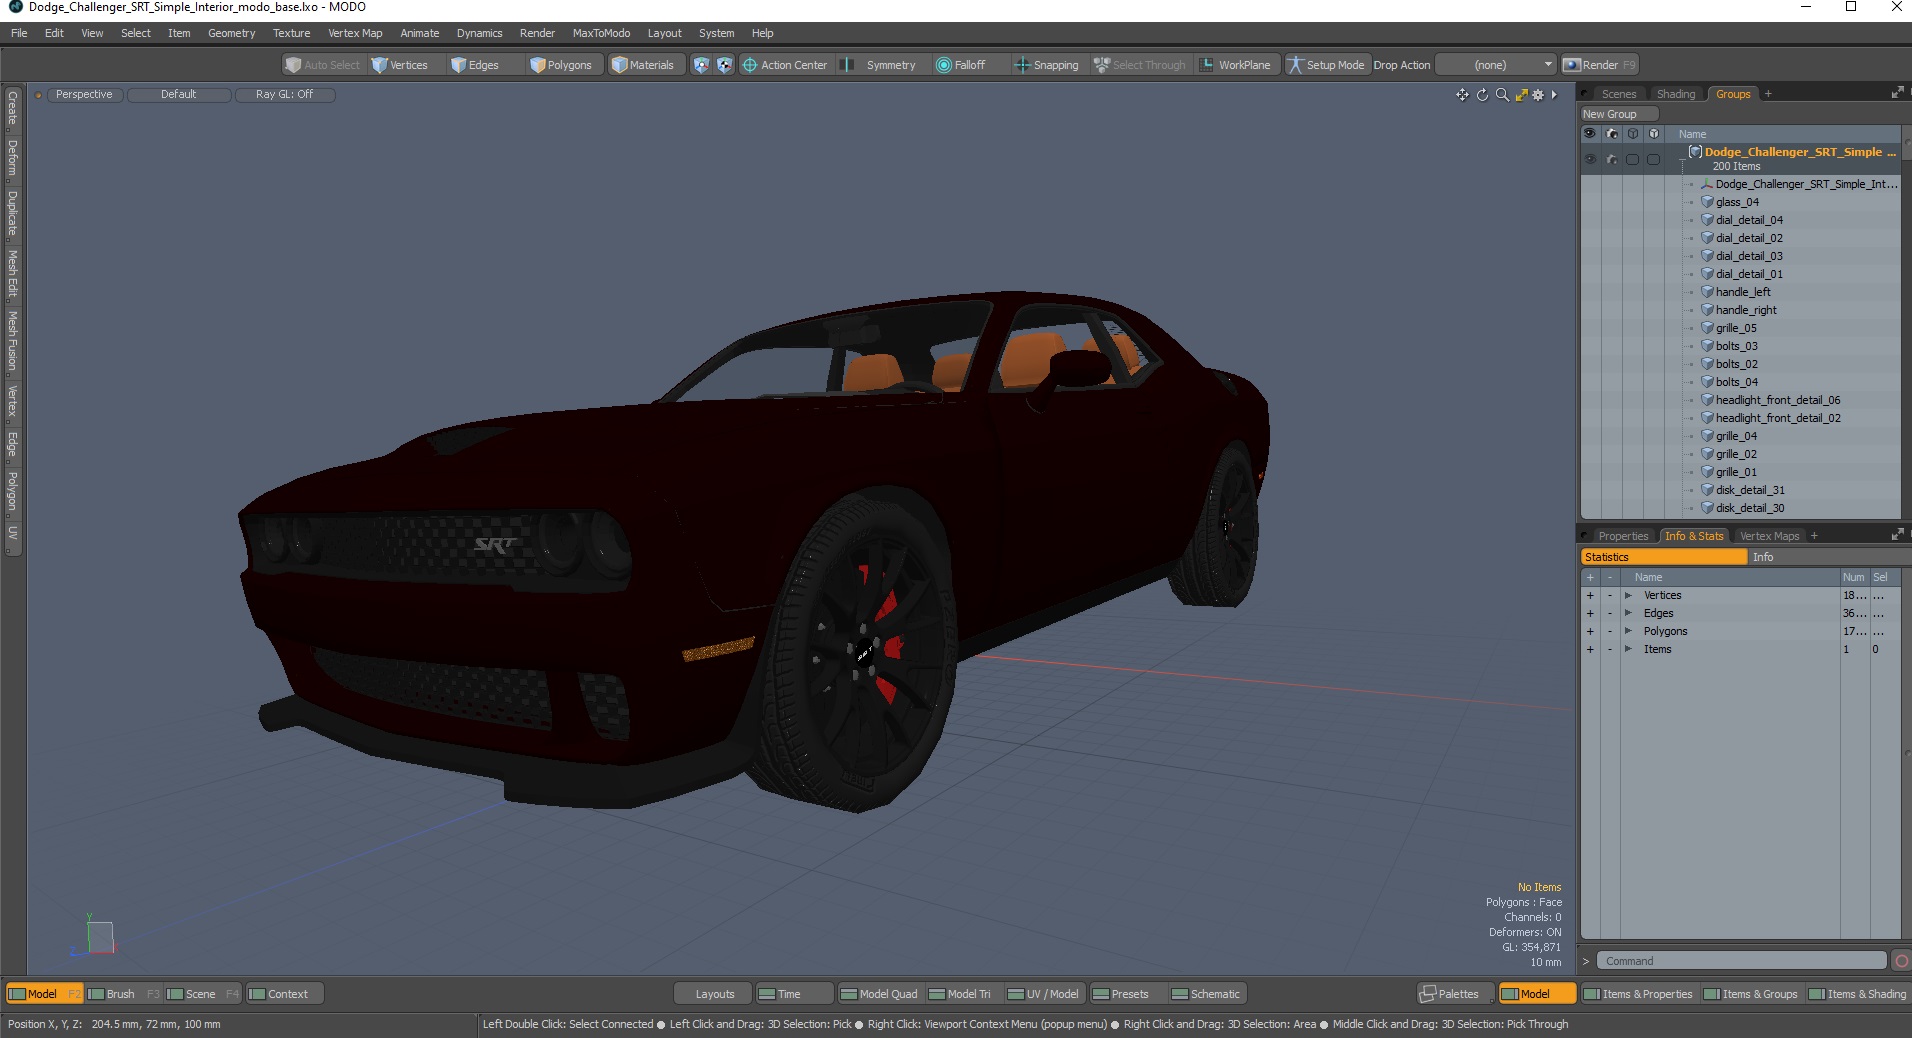Toggle the Ray GL: Off button

pyautogui.click(x=284, y=95)
